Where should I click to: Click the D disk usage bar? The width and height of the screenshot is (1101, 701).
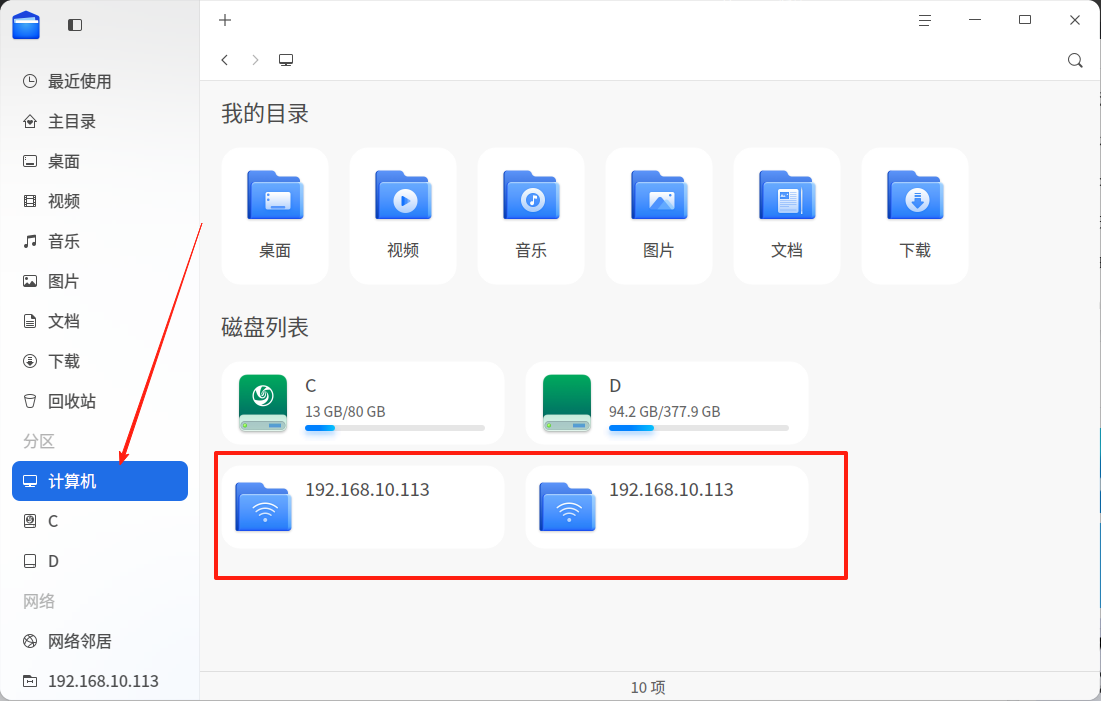pyautogui.click(x=699, y=428)
